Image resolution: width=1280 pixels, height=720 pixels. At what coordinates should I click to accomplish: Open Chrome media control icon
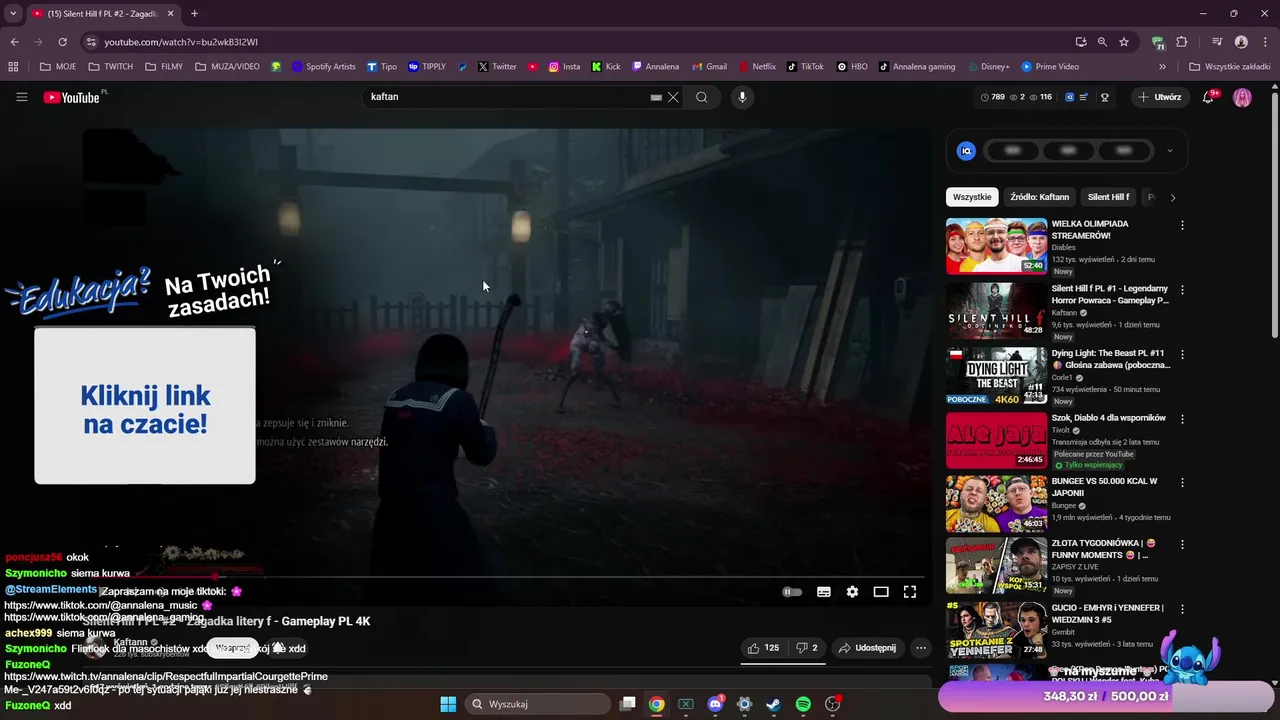tap(1217, 42)
